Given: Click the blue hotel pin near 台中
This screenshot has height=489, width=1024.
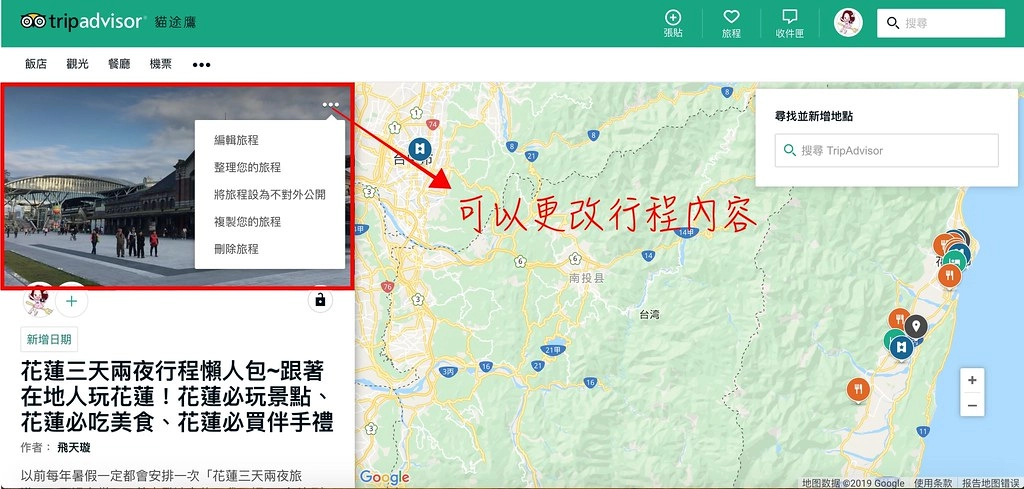Looking at the screenshot, I should [419, 149].
